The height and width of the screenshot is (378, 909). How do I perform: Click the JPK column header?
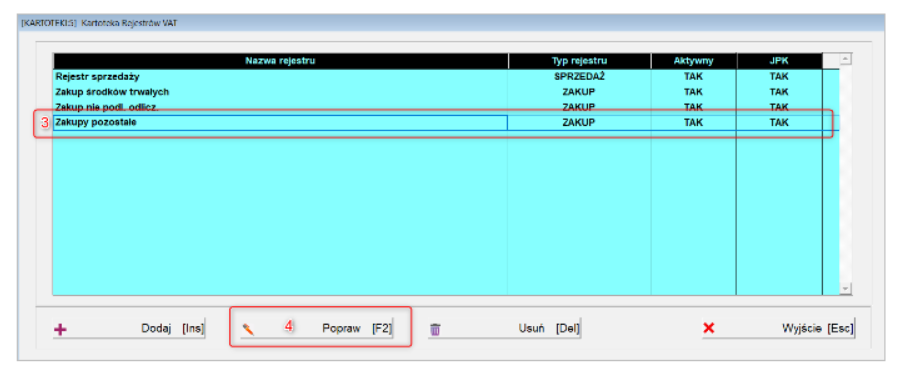(x=779, y=61)
